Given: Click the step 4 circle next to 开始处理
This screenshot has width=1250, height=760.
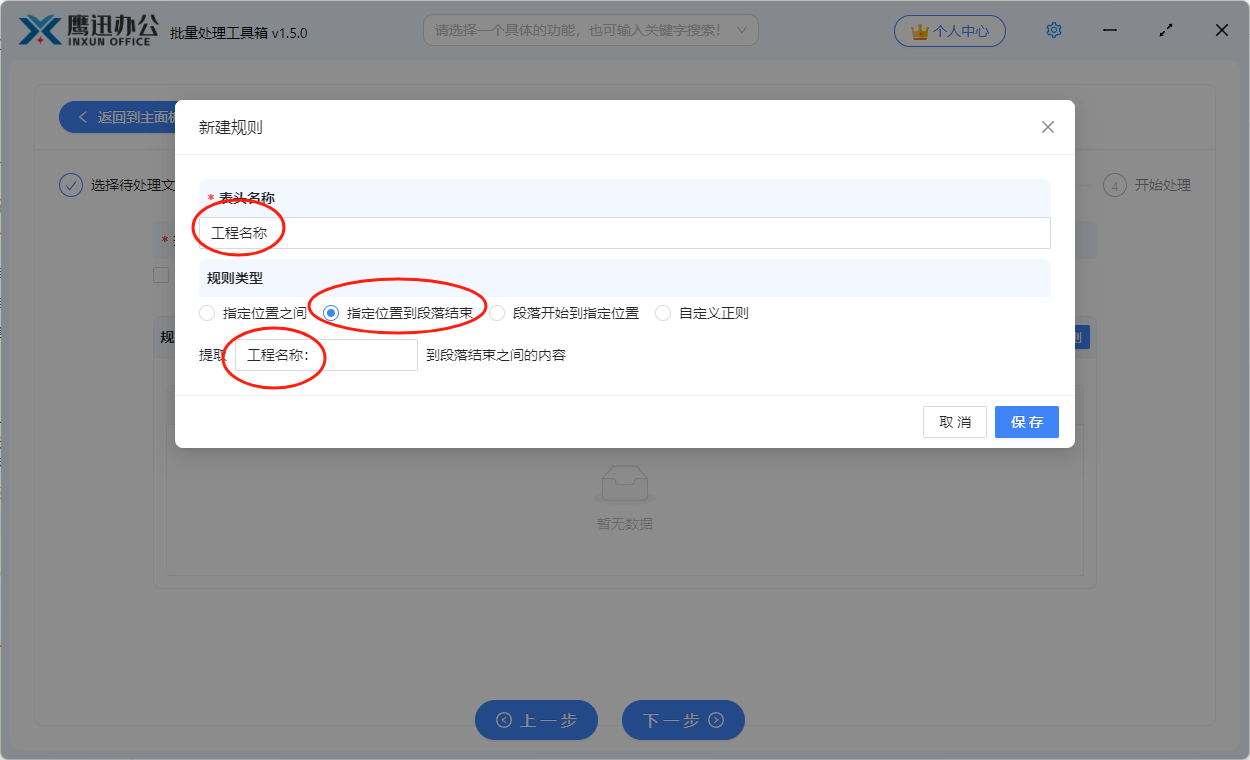Looking at the screenshot, I should click(x=1114, y=185).
